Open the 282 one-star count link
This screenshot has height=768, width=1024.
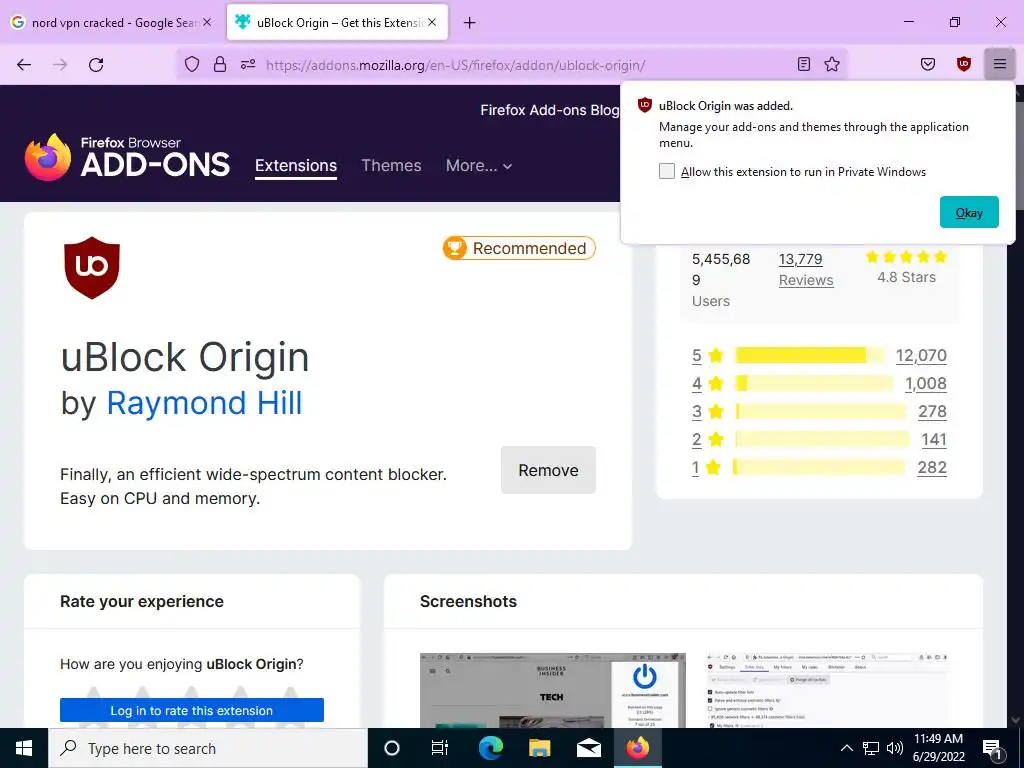tap(932, 468)
